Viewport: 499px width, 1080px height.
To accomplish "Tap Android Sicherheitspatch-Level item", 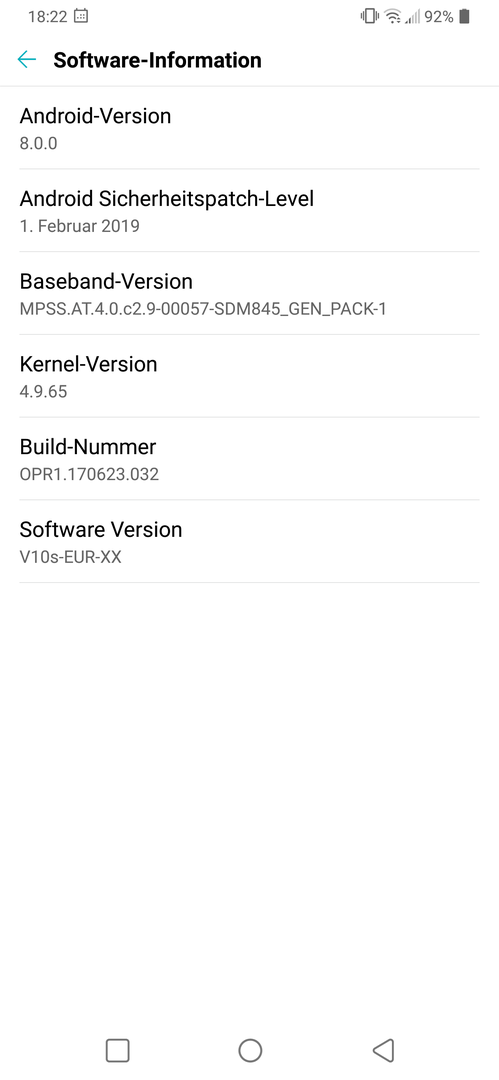I will click(250, 211).
